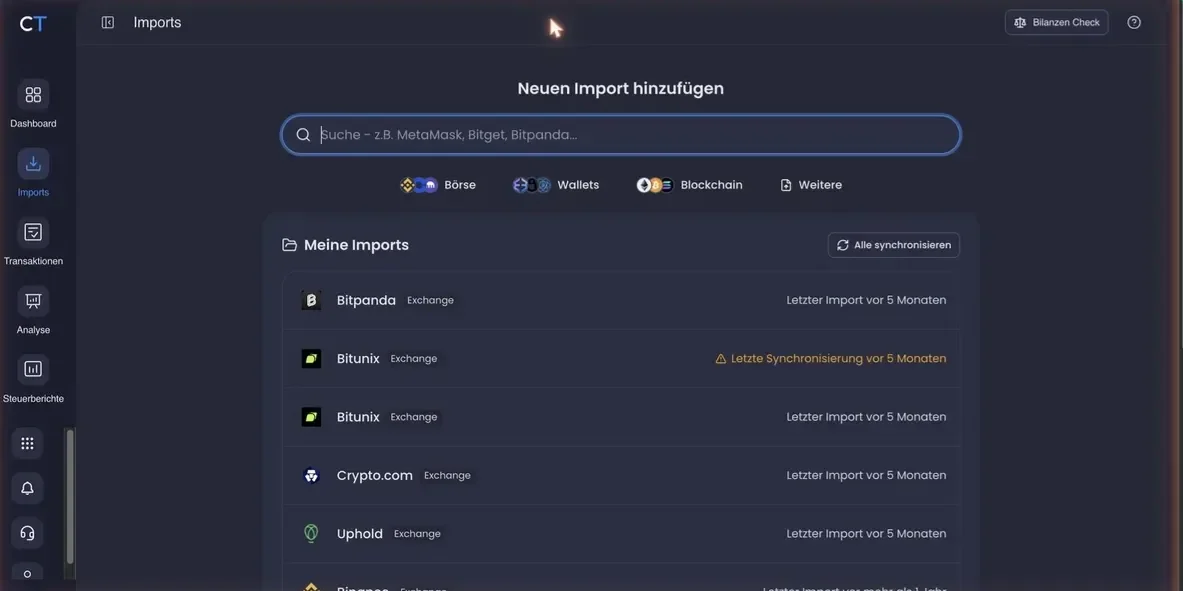Click the Bitpanda logo icon
The height and width of the screenshot is (591, 1183).
point(312,300)
